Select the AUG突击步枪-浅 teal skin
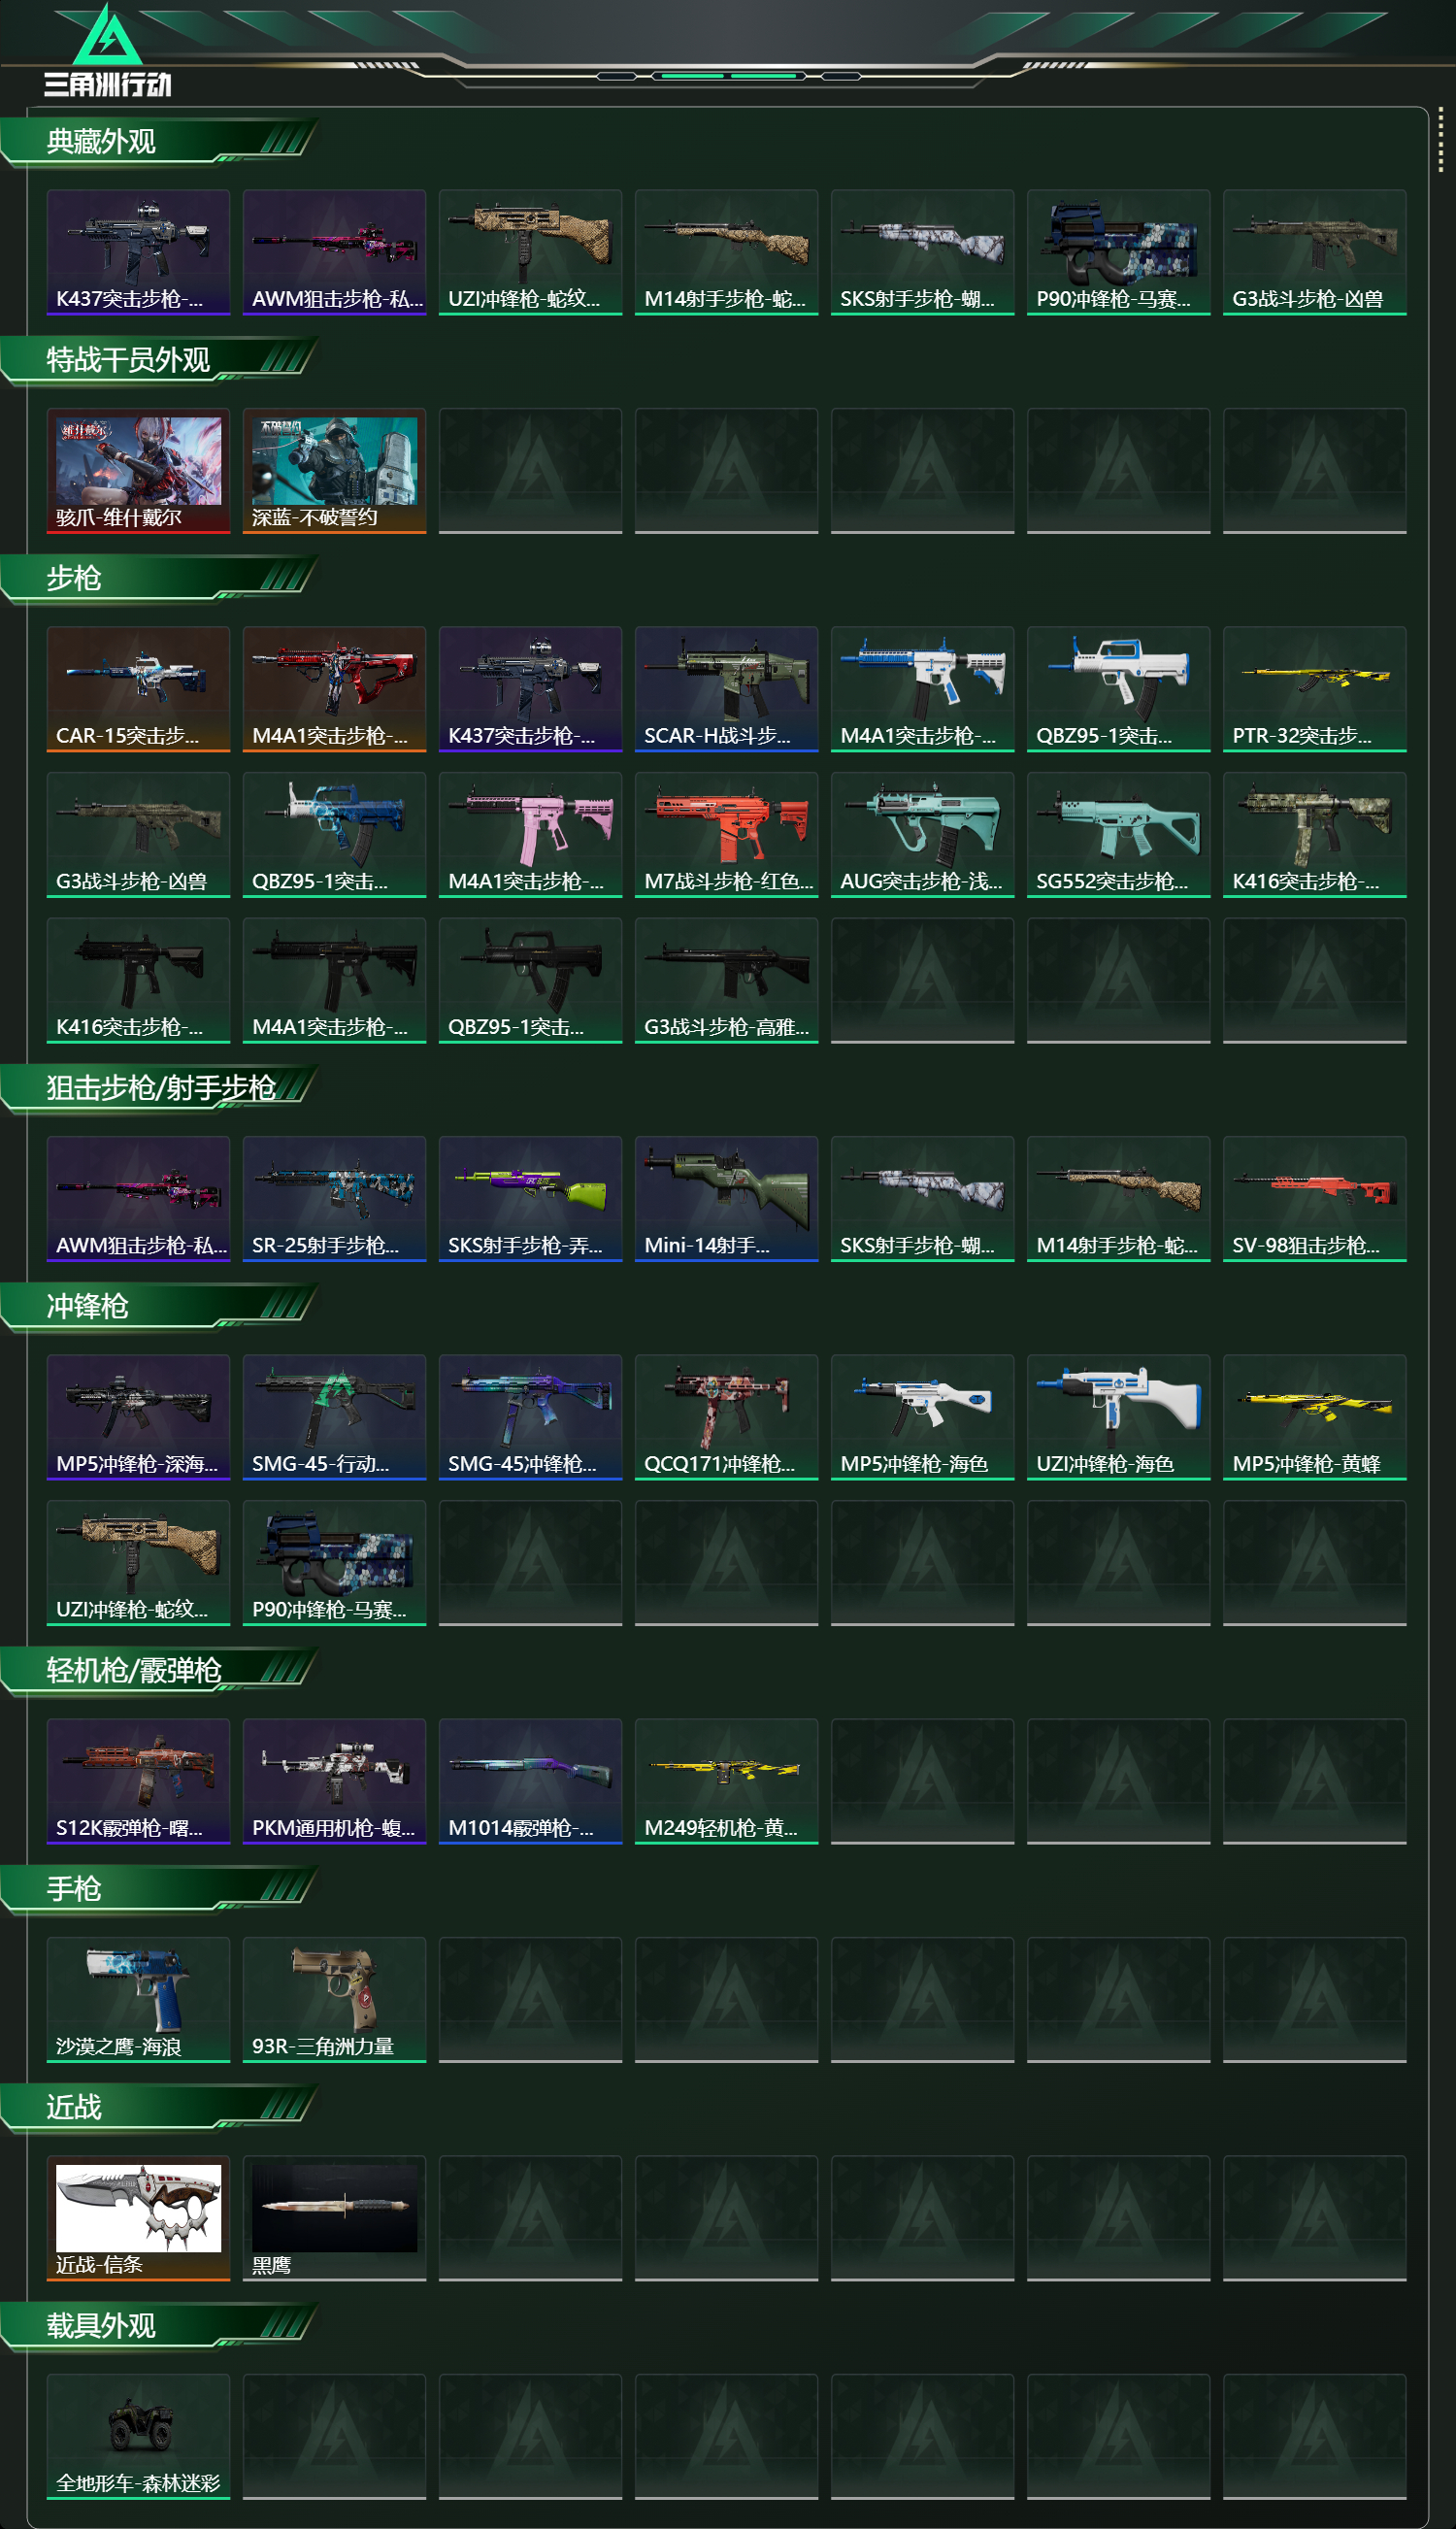The image size is (1456, 2529). tap(922, 834)
